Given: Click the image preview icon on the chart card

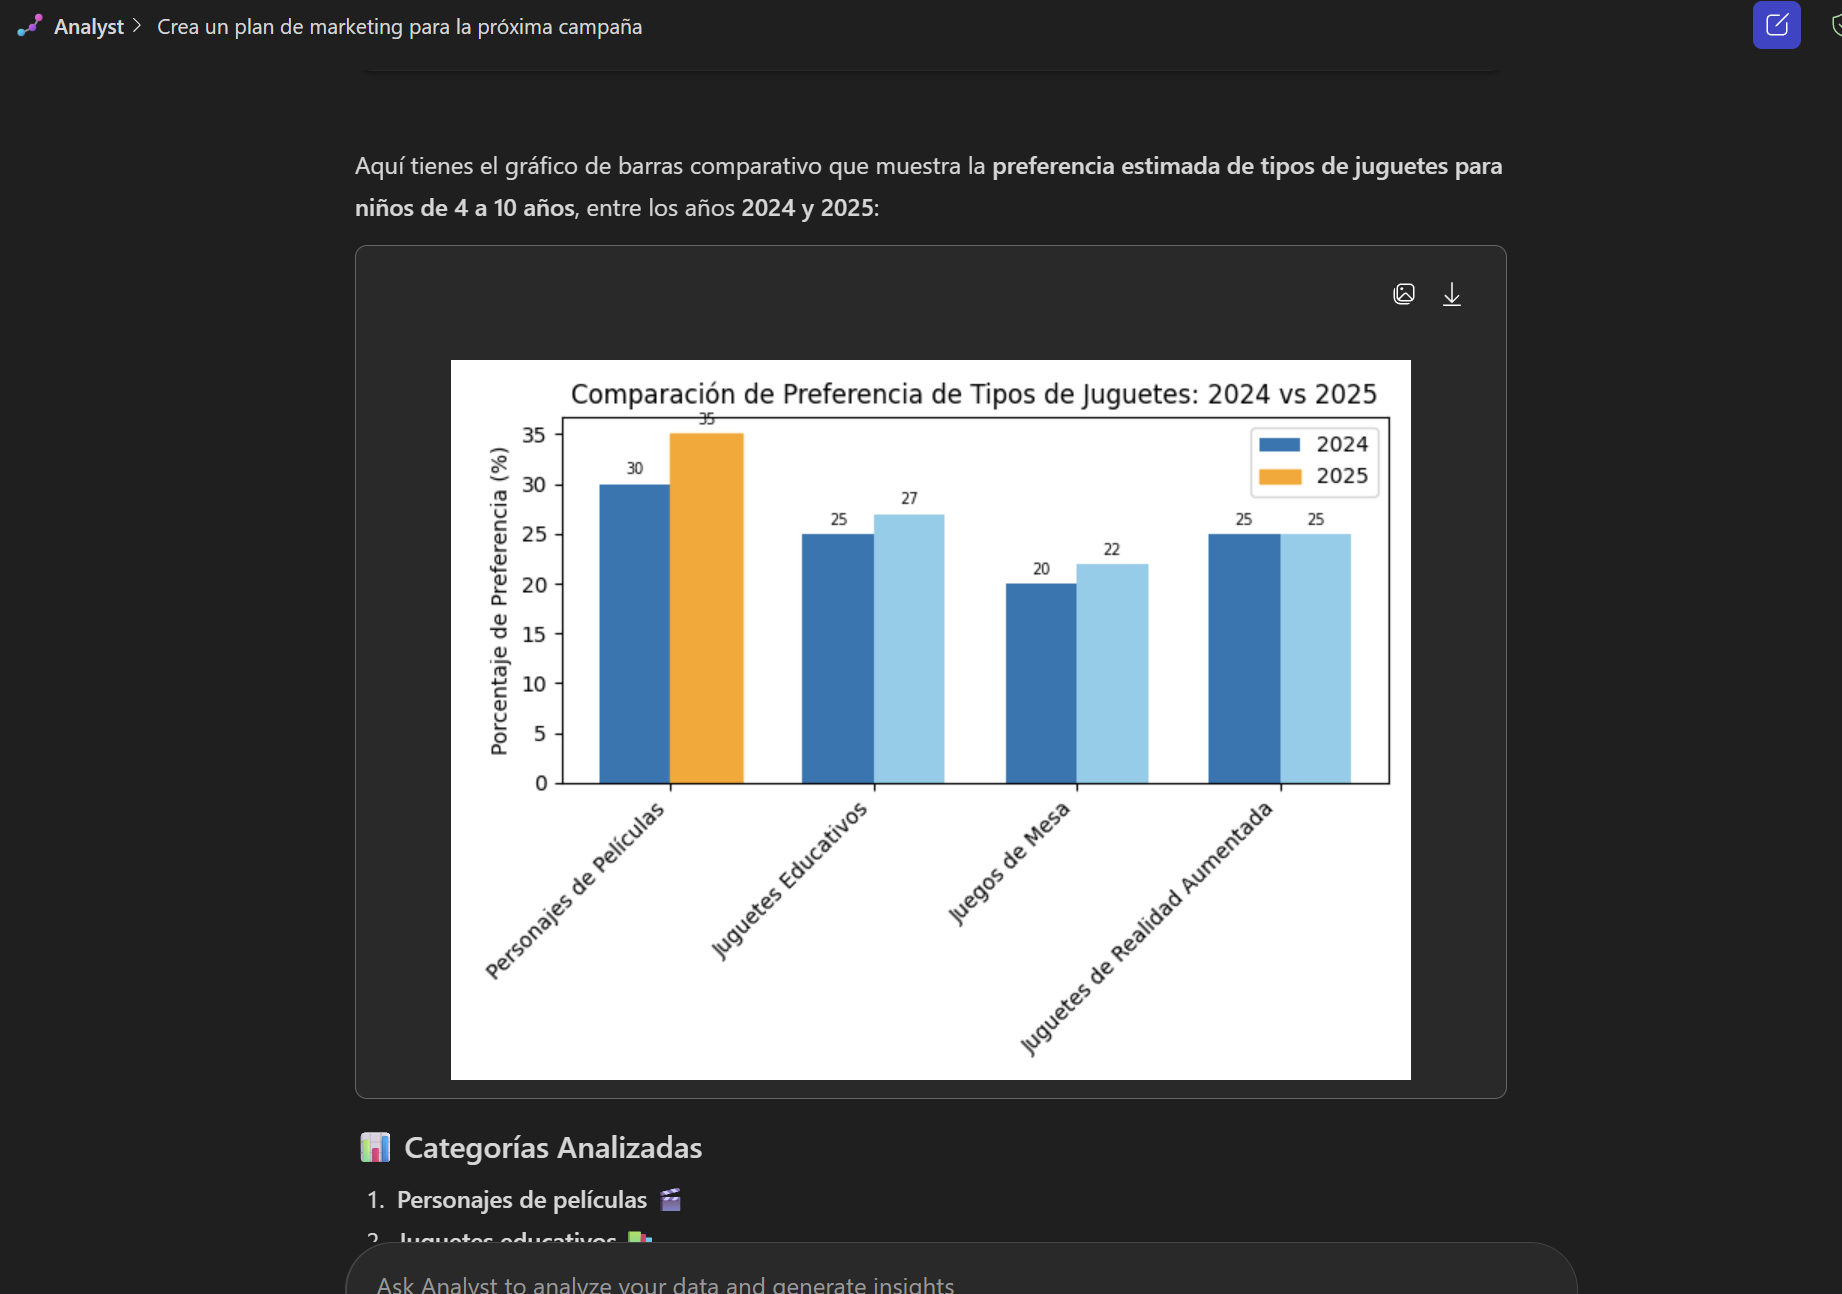Looking at the screenshot, I should coord(1404,293).
